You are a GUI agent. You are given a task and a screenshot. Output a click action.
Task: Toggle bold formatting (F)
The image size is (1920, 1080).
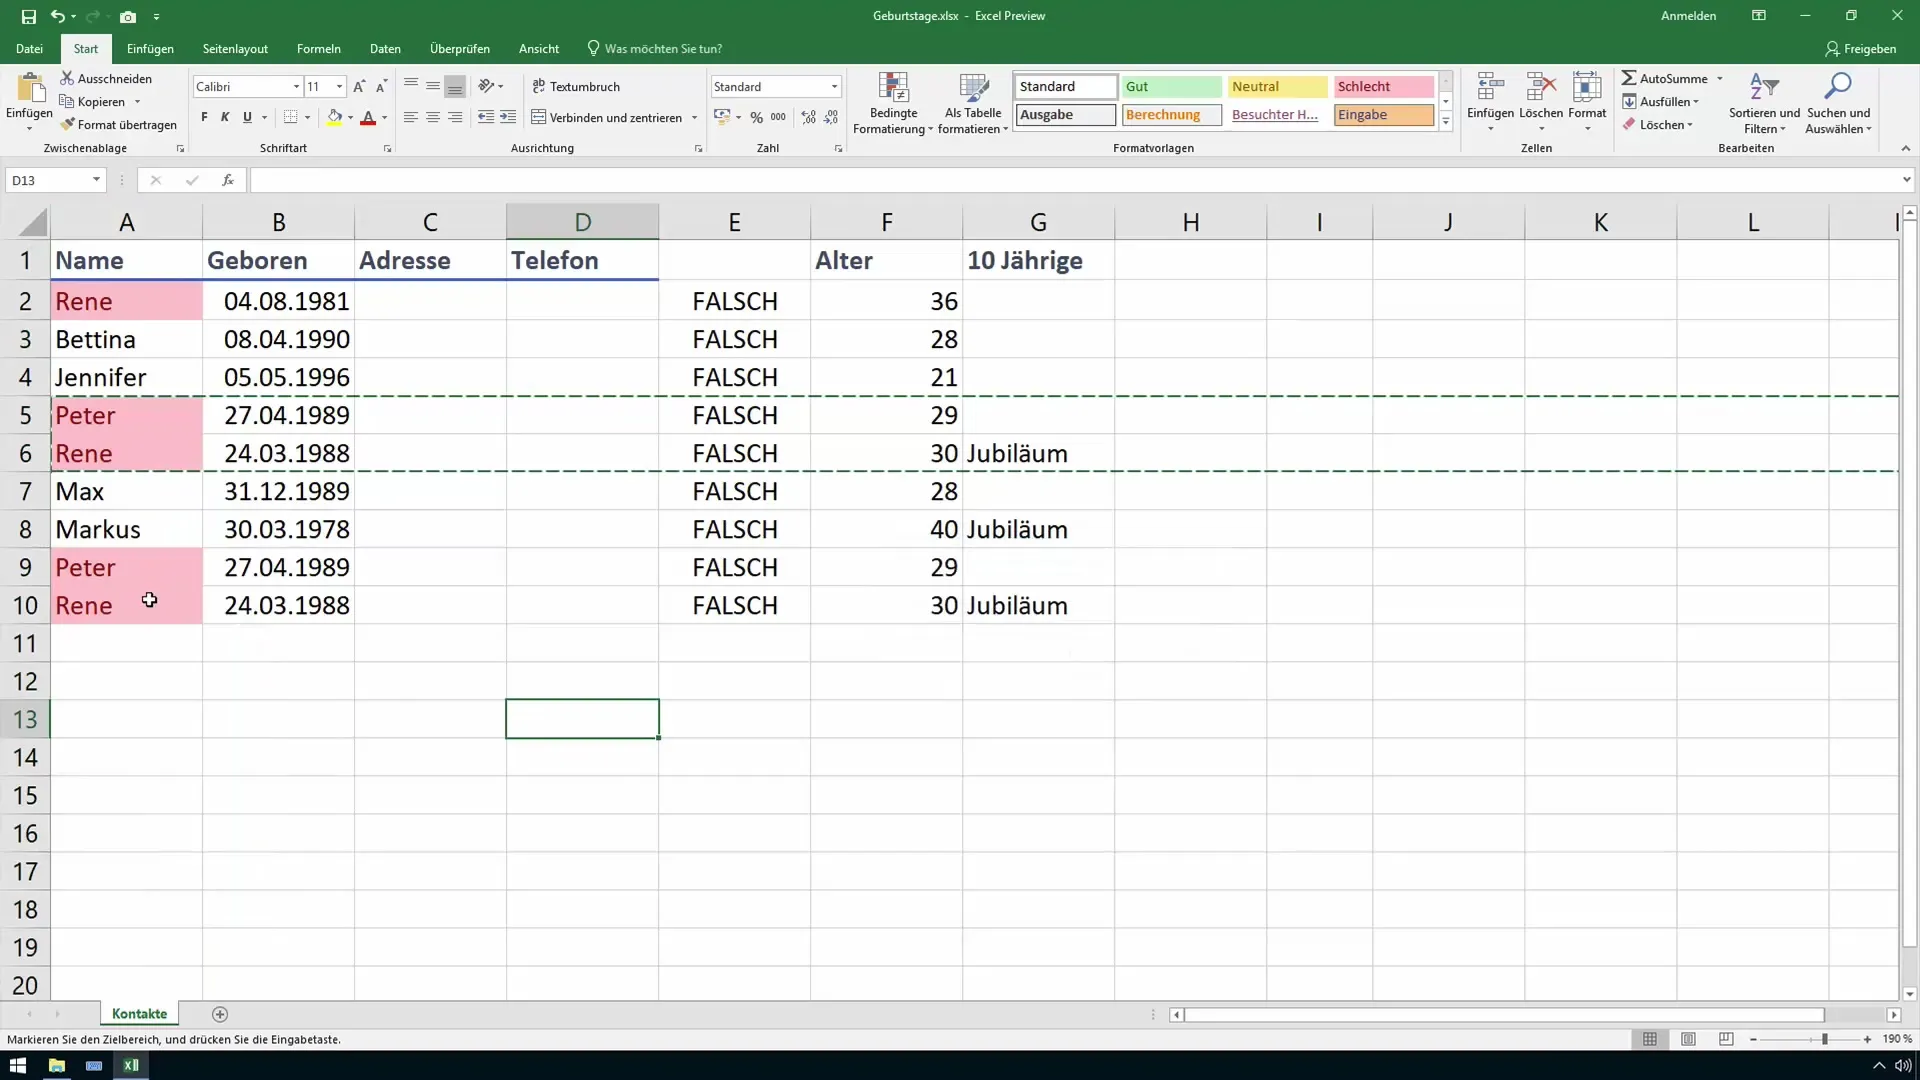point(204,117)
